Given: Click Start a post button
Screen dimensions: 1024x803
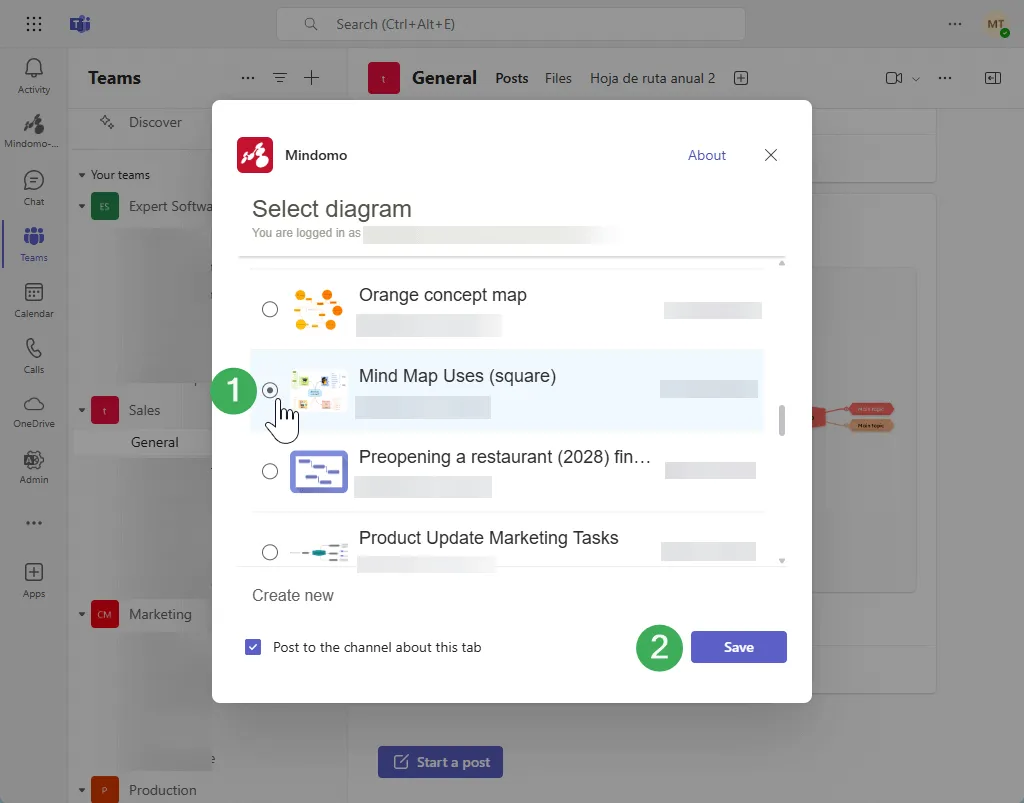Looking at the screenshot, I should point(440,762).
